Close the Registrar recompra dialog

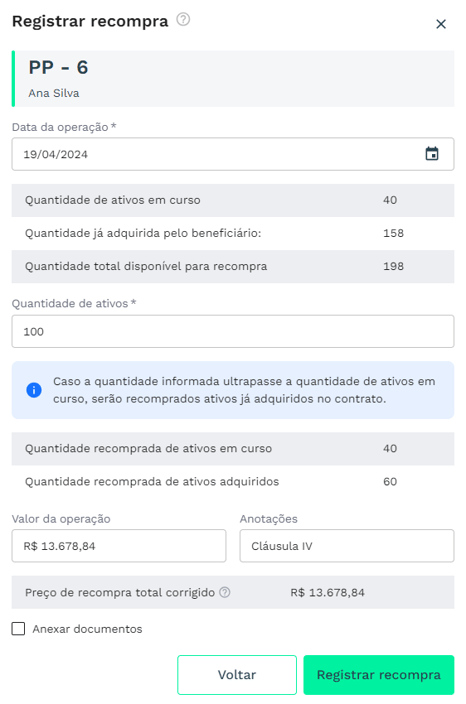(441, 24)
